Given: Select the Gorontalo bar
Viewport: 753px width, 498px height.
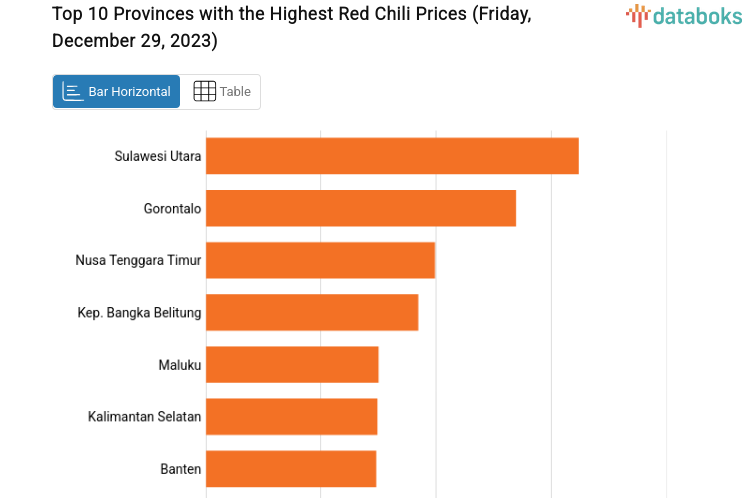Looking at the screenshot, I should (361, 208).
